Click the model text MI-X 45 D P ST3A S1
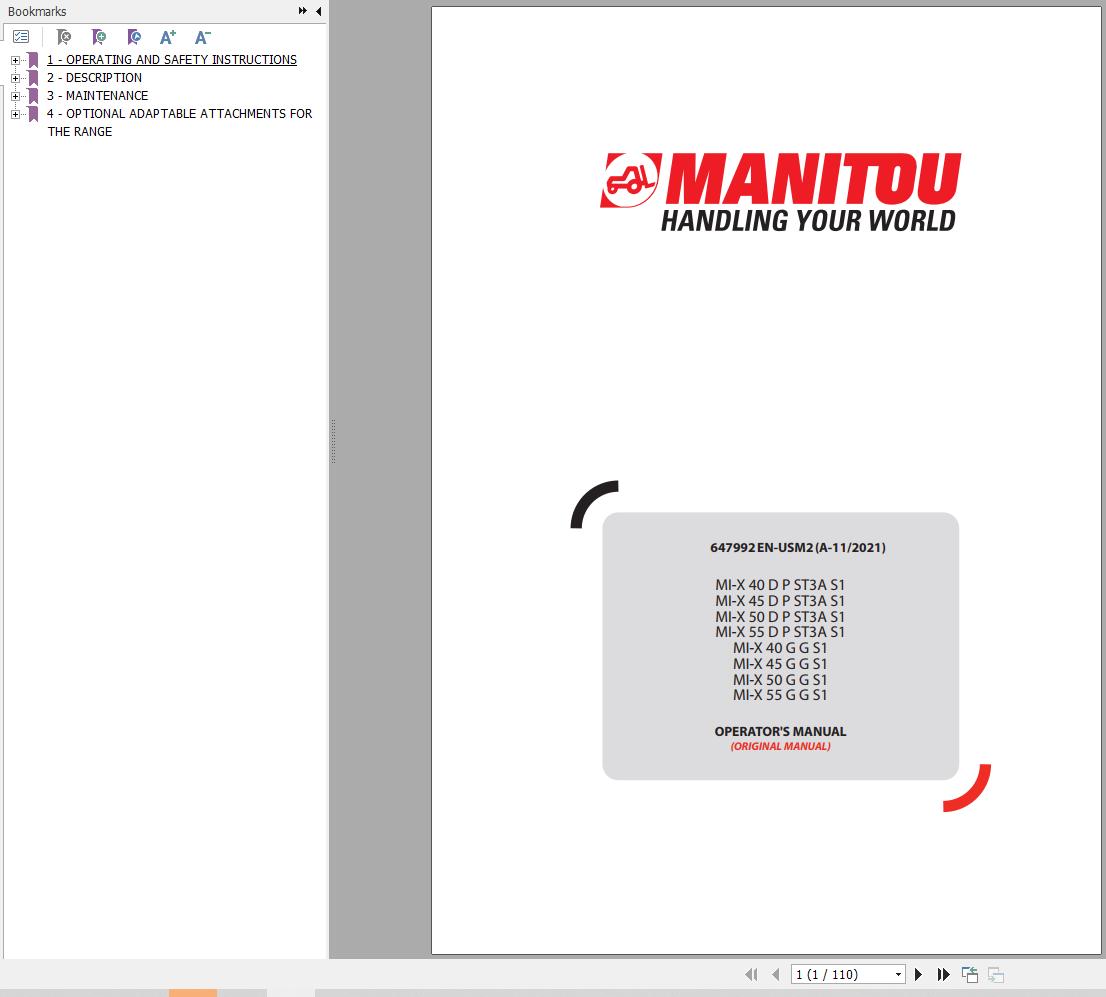The image size is (1106, 997). [779, 601]
